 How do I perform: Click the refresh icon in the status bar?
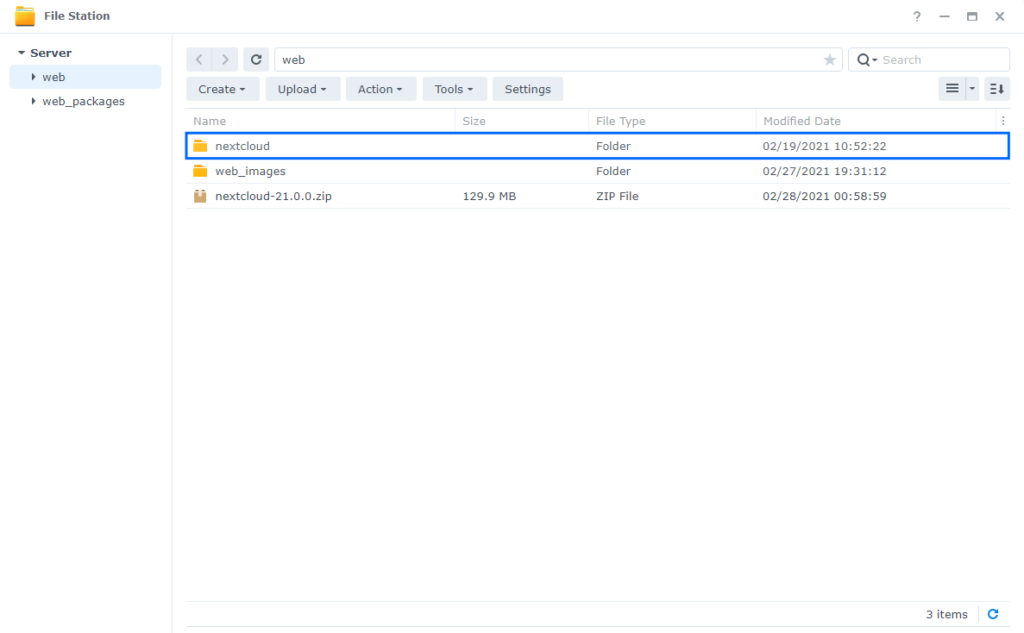point(993,614)
